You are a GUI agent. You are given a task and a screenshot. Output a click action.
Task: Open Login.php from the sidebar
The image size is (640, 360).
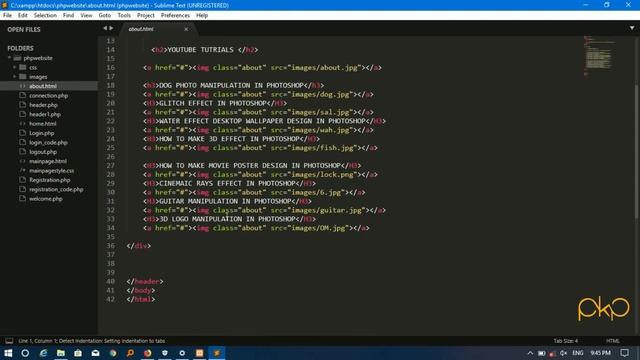(42, 133)
